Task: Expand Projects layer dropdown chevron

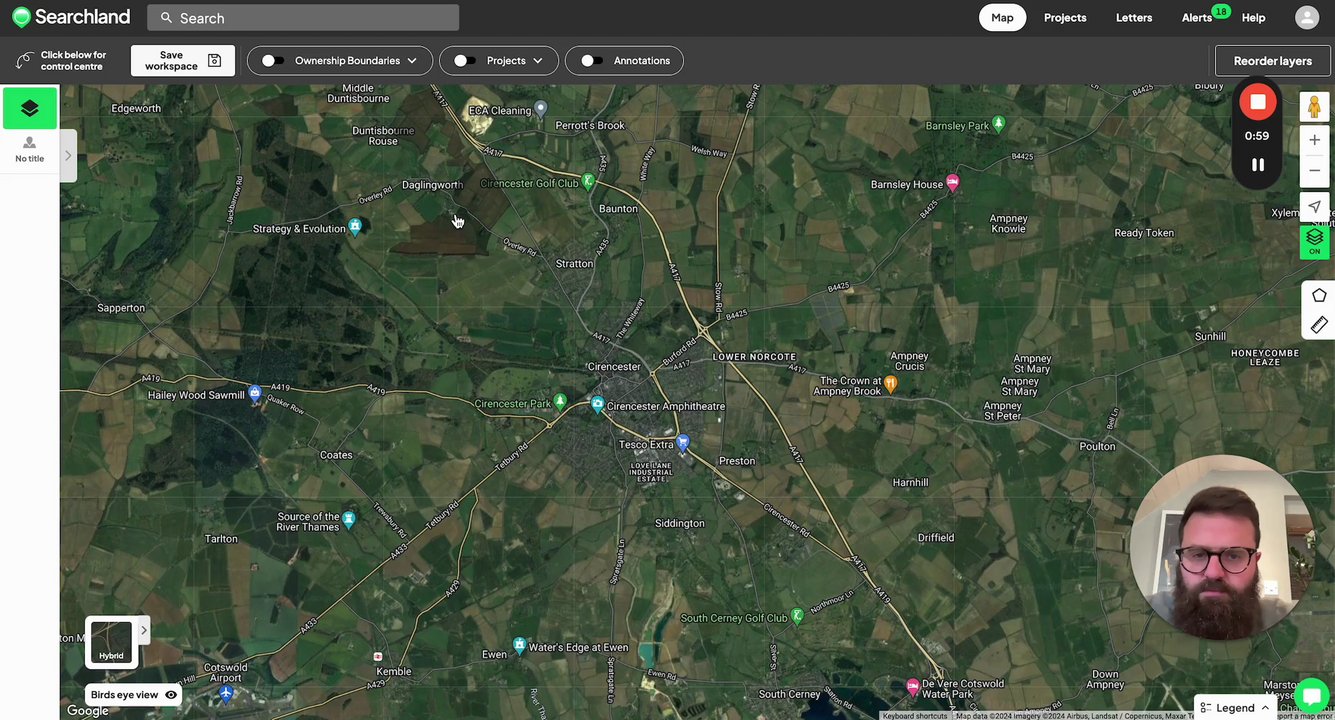Action: tap(538, 61)
